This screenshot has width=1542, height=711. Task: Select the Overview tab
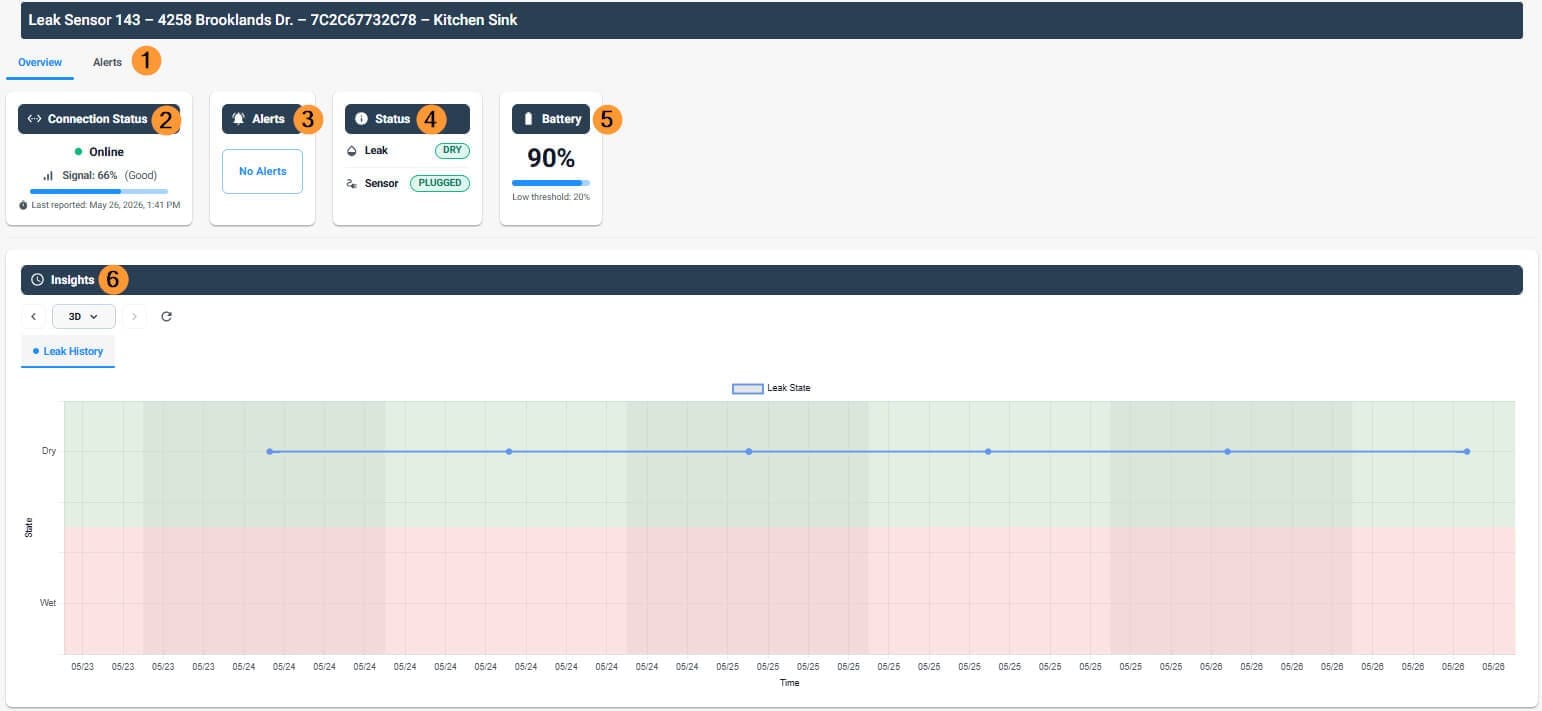coord(40,62)
